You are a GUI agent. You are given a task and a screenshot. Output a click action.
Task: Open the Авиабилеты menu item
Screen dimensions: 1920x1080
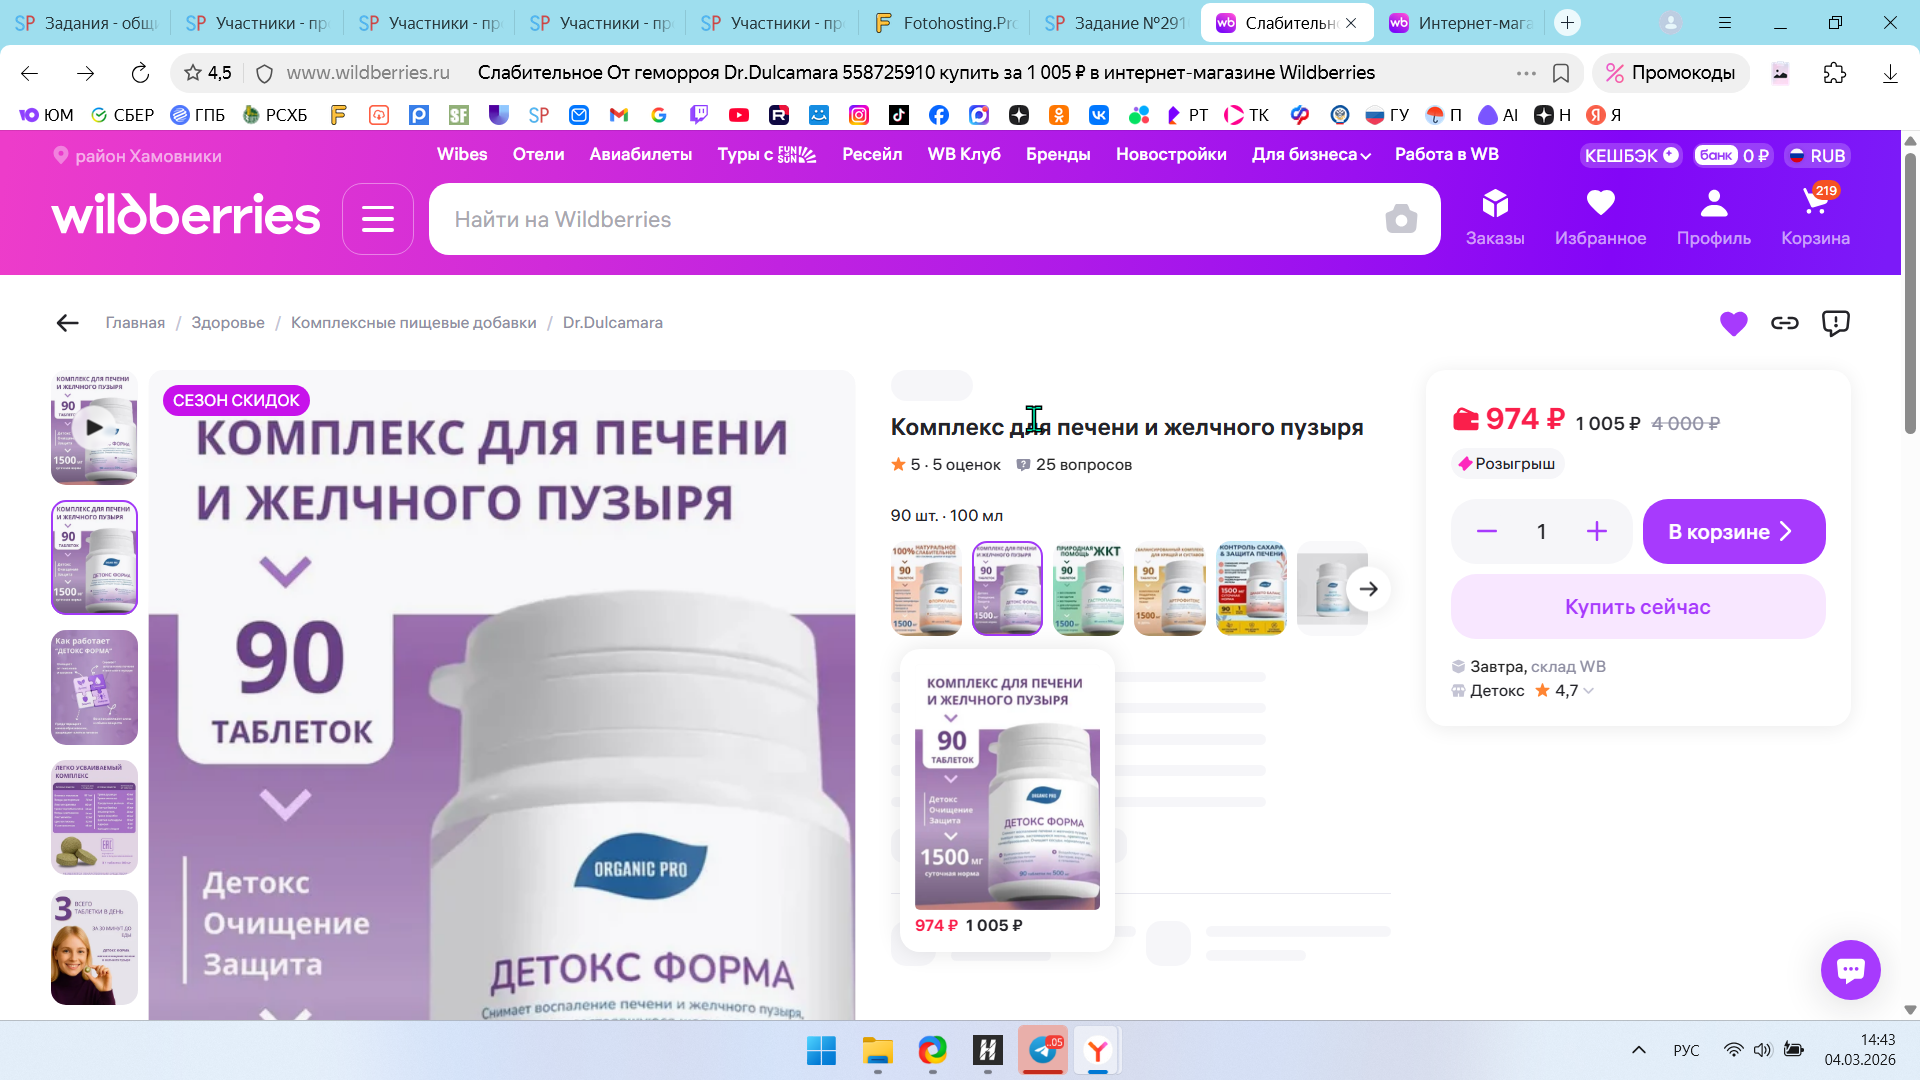coord(640,155)
